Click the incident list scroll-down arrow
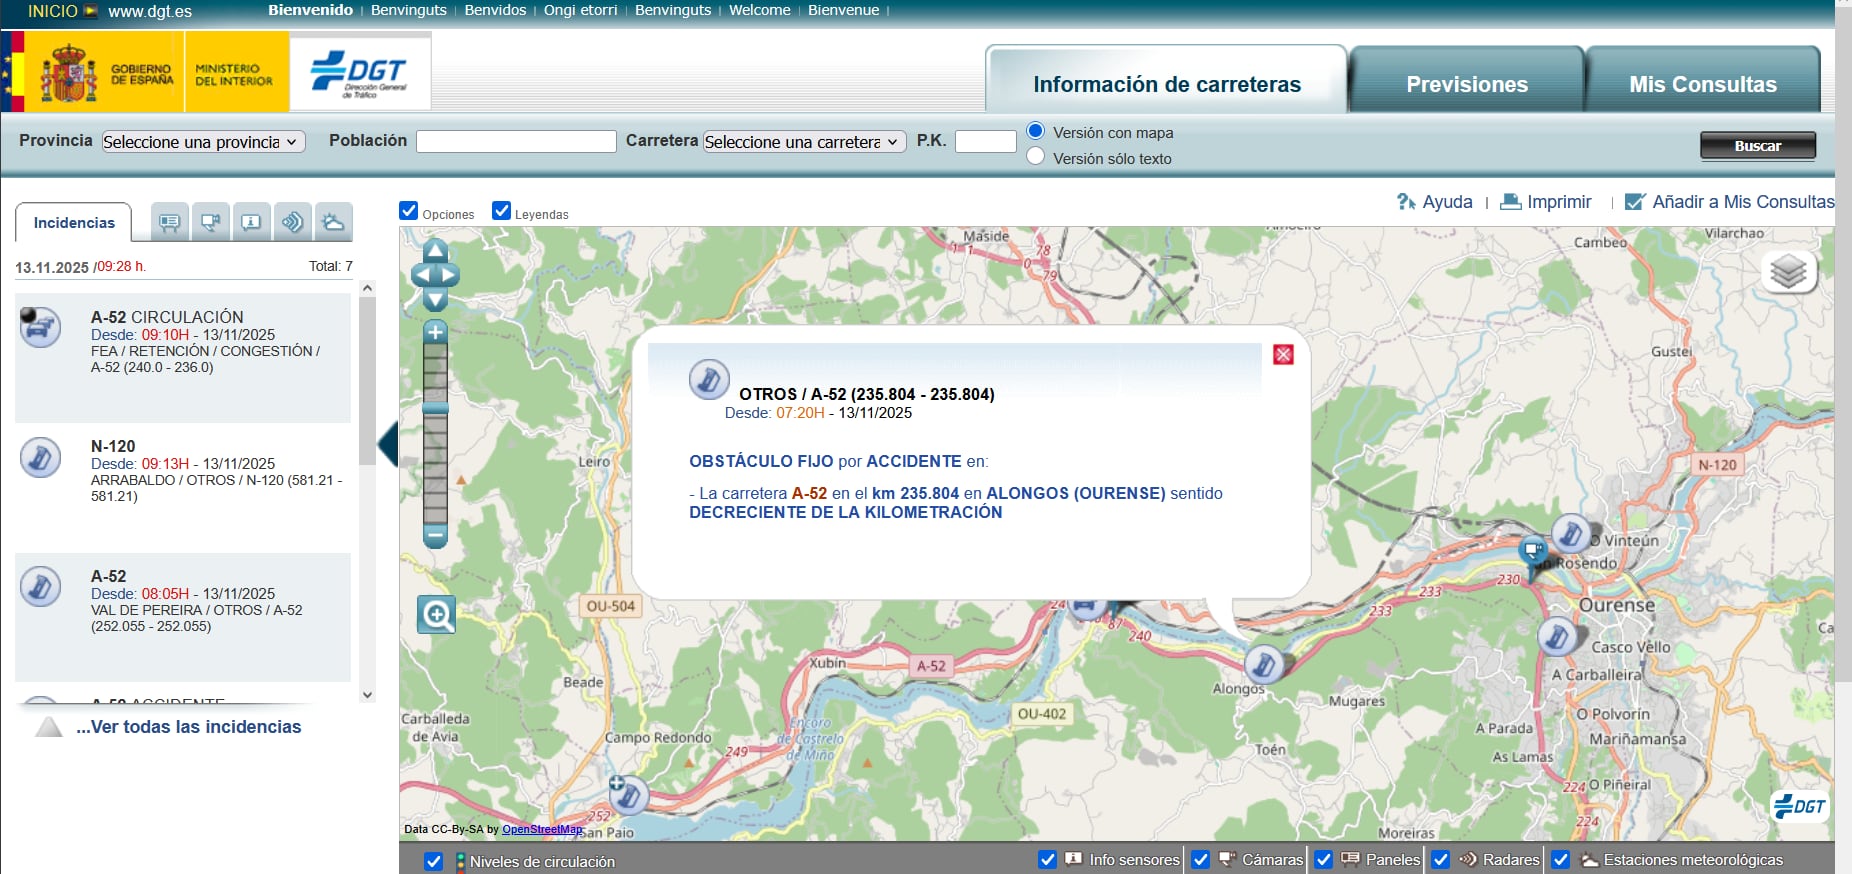Screen dimensions: 1852x874 367,695
